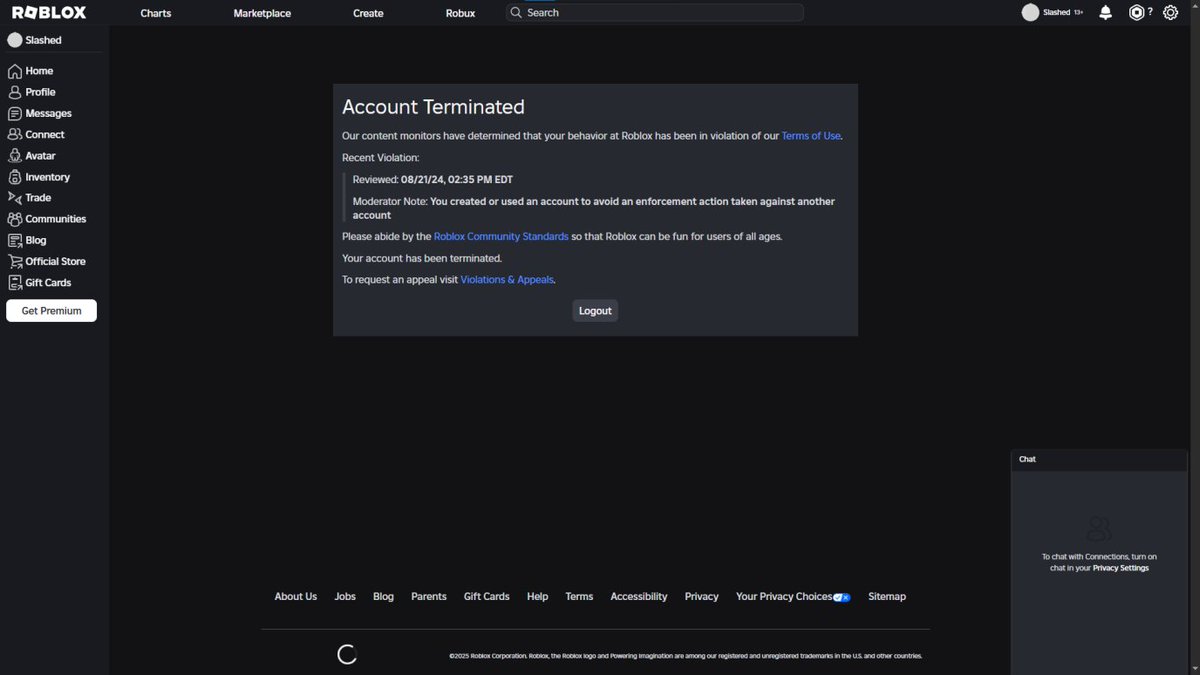Open the Robux balance icon
The height and width of the screenshot is (675, 1200).
[x=1136, y=13]
